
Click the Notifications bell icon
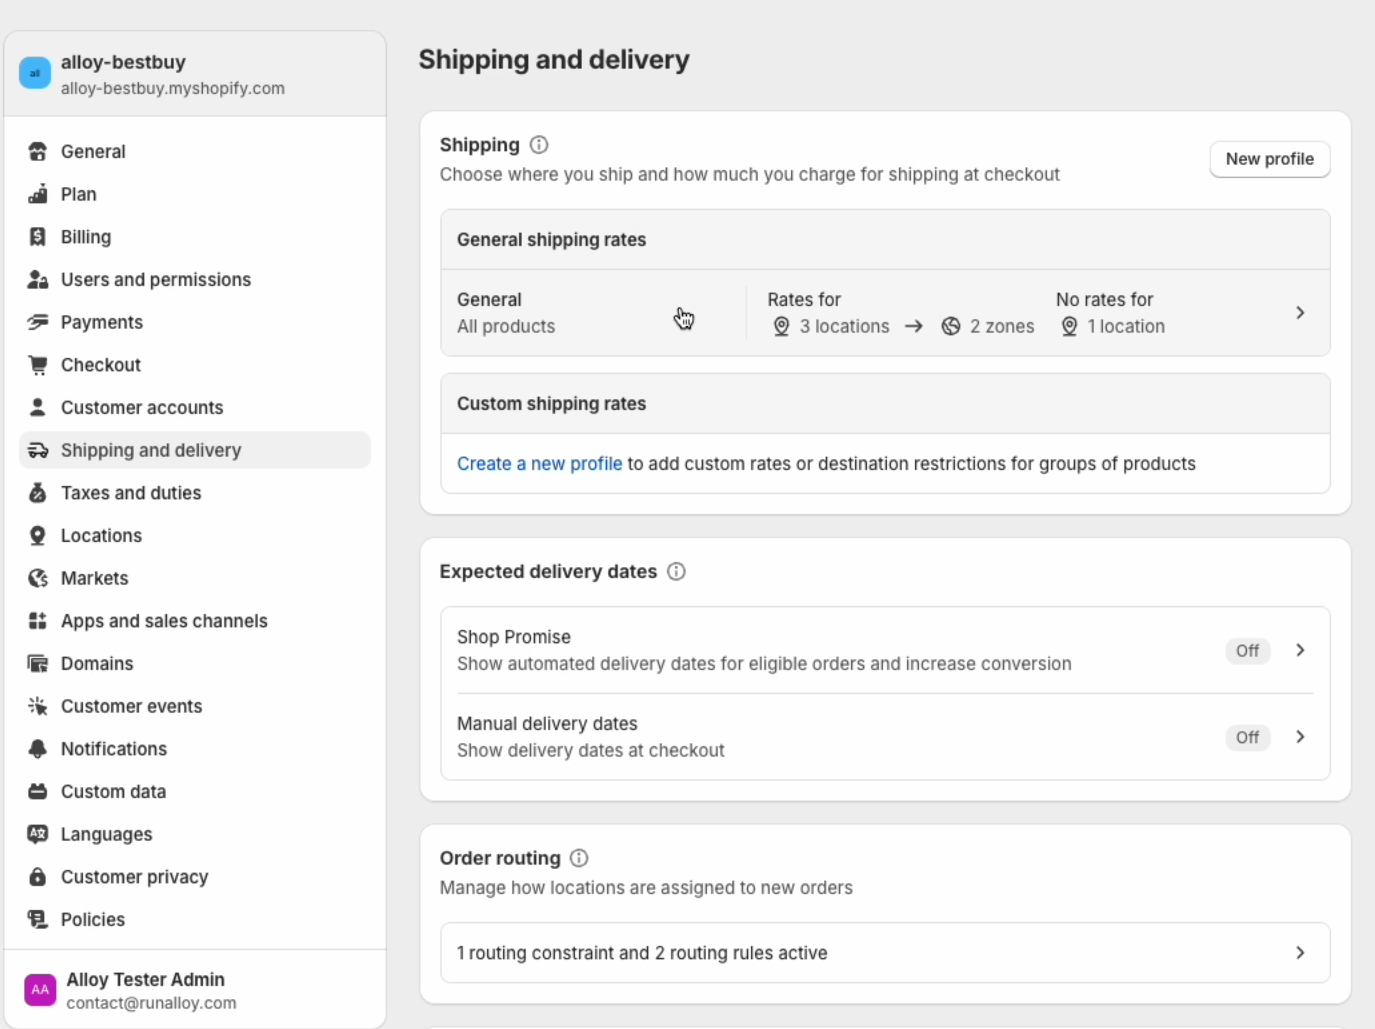coord(38,749)
